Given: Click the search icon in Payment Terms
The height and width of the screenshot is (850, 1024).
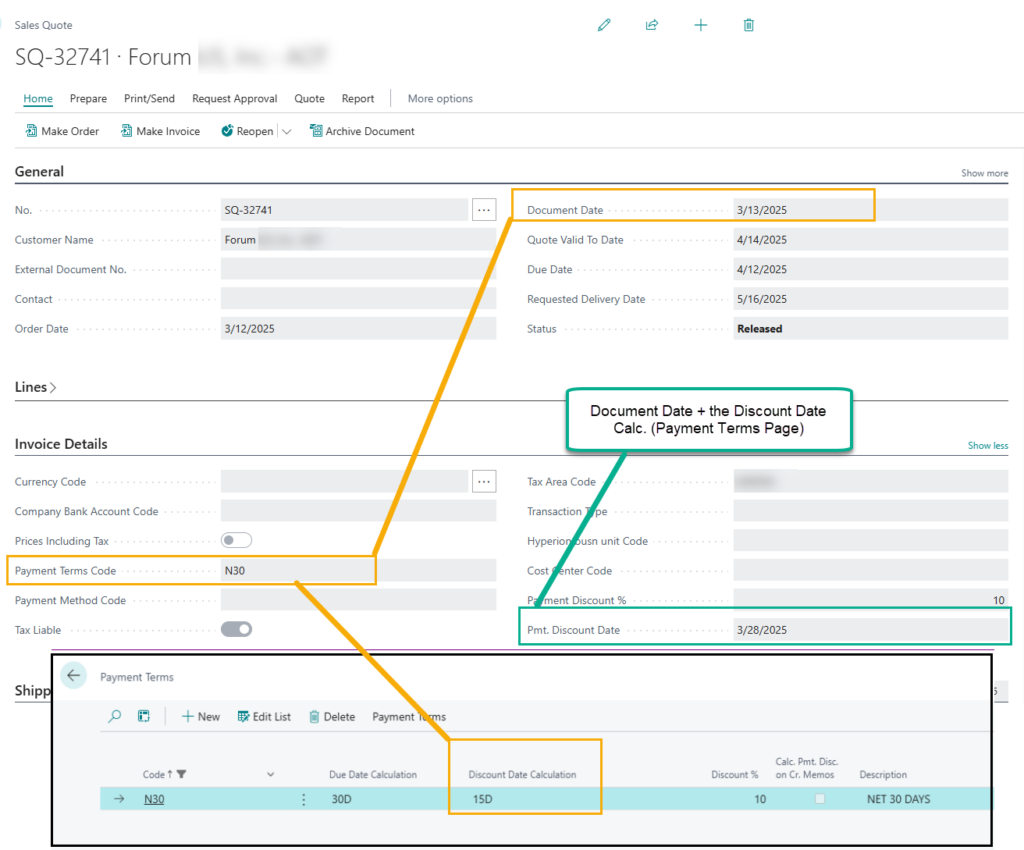Looking at the screenshot, I should point(114,716).
